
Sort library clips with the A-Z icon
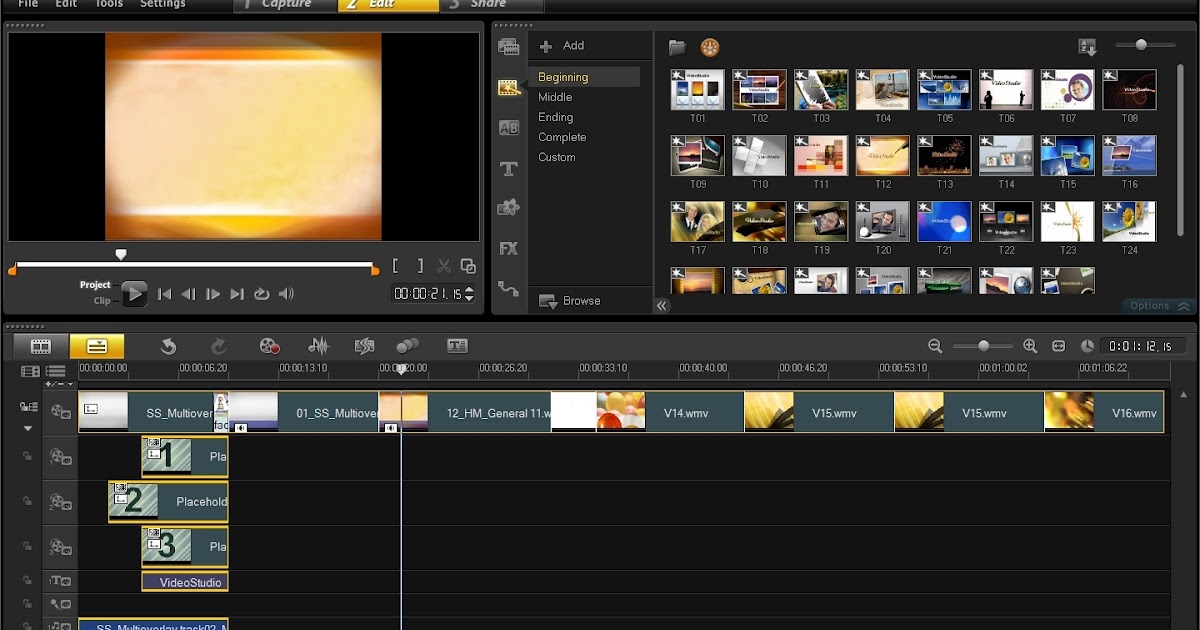(x=1088, y=47)
